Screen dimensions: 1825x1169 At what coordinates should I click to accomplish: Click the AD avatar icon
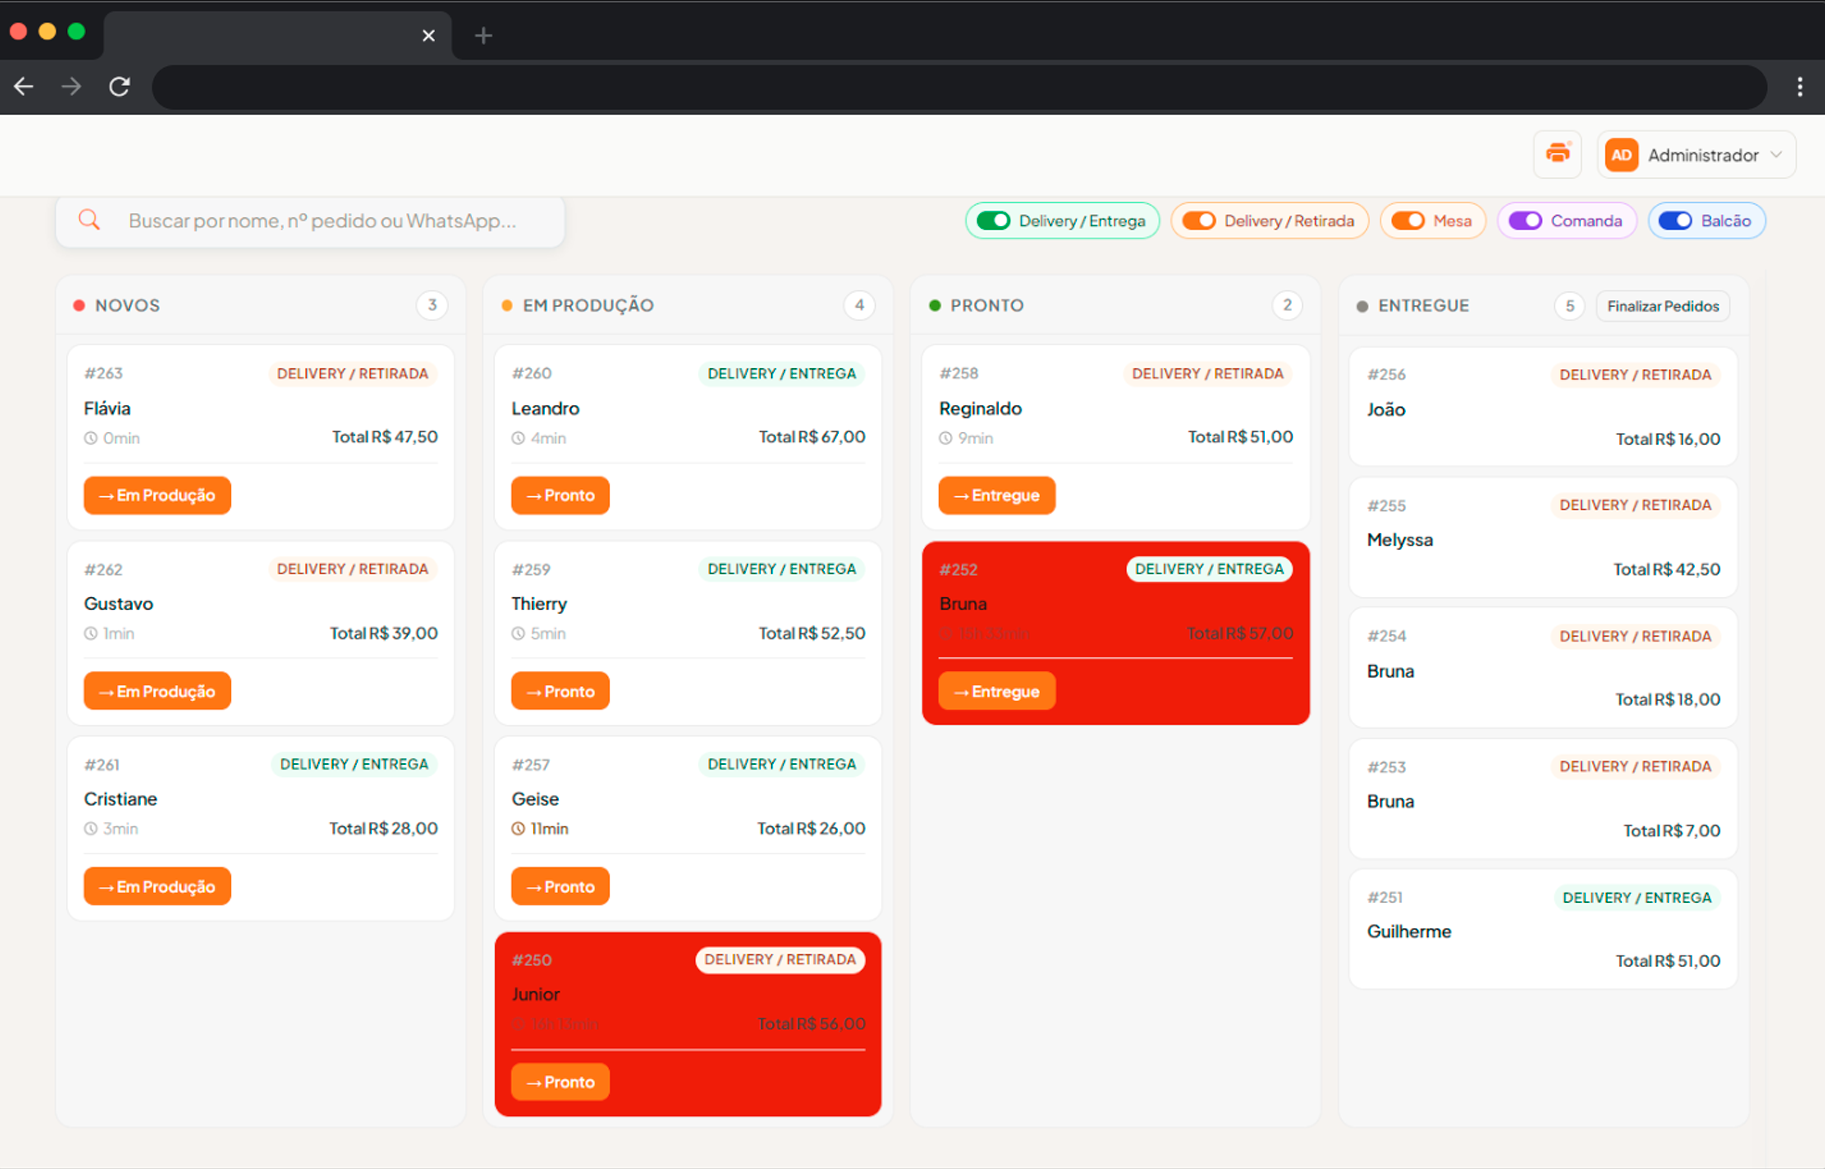click(1621, 155)
